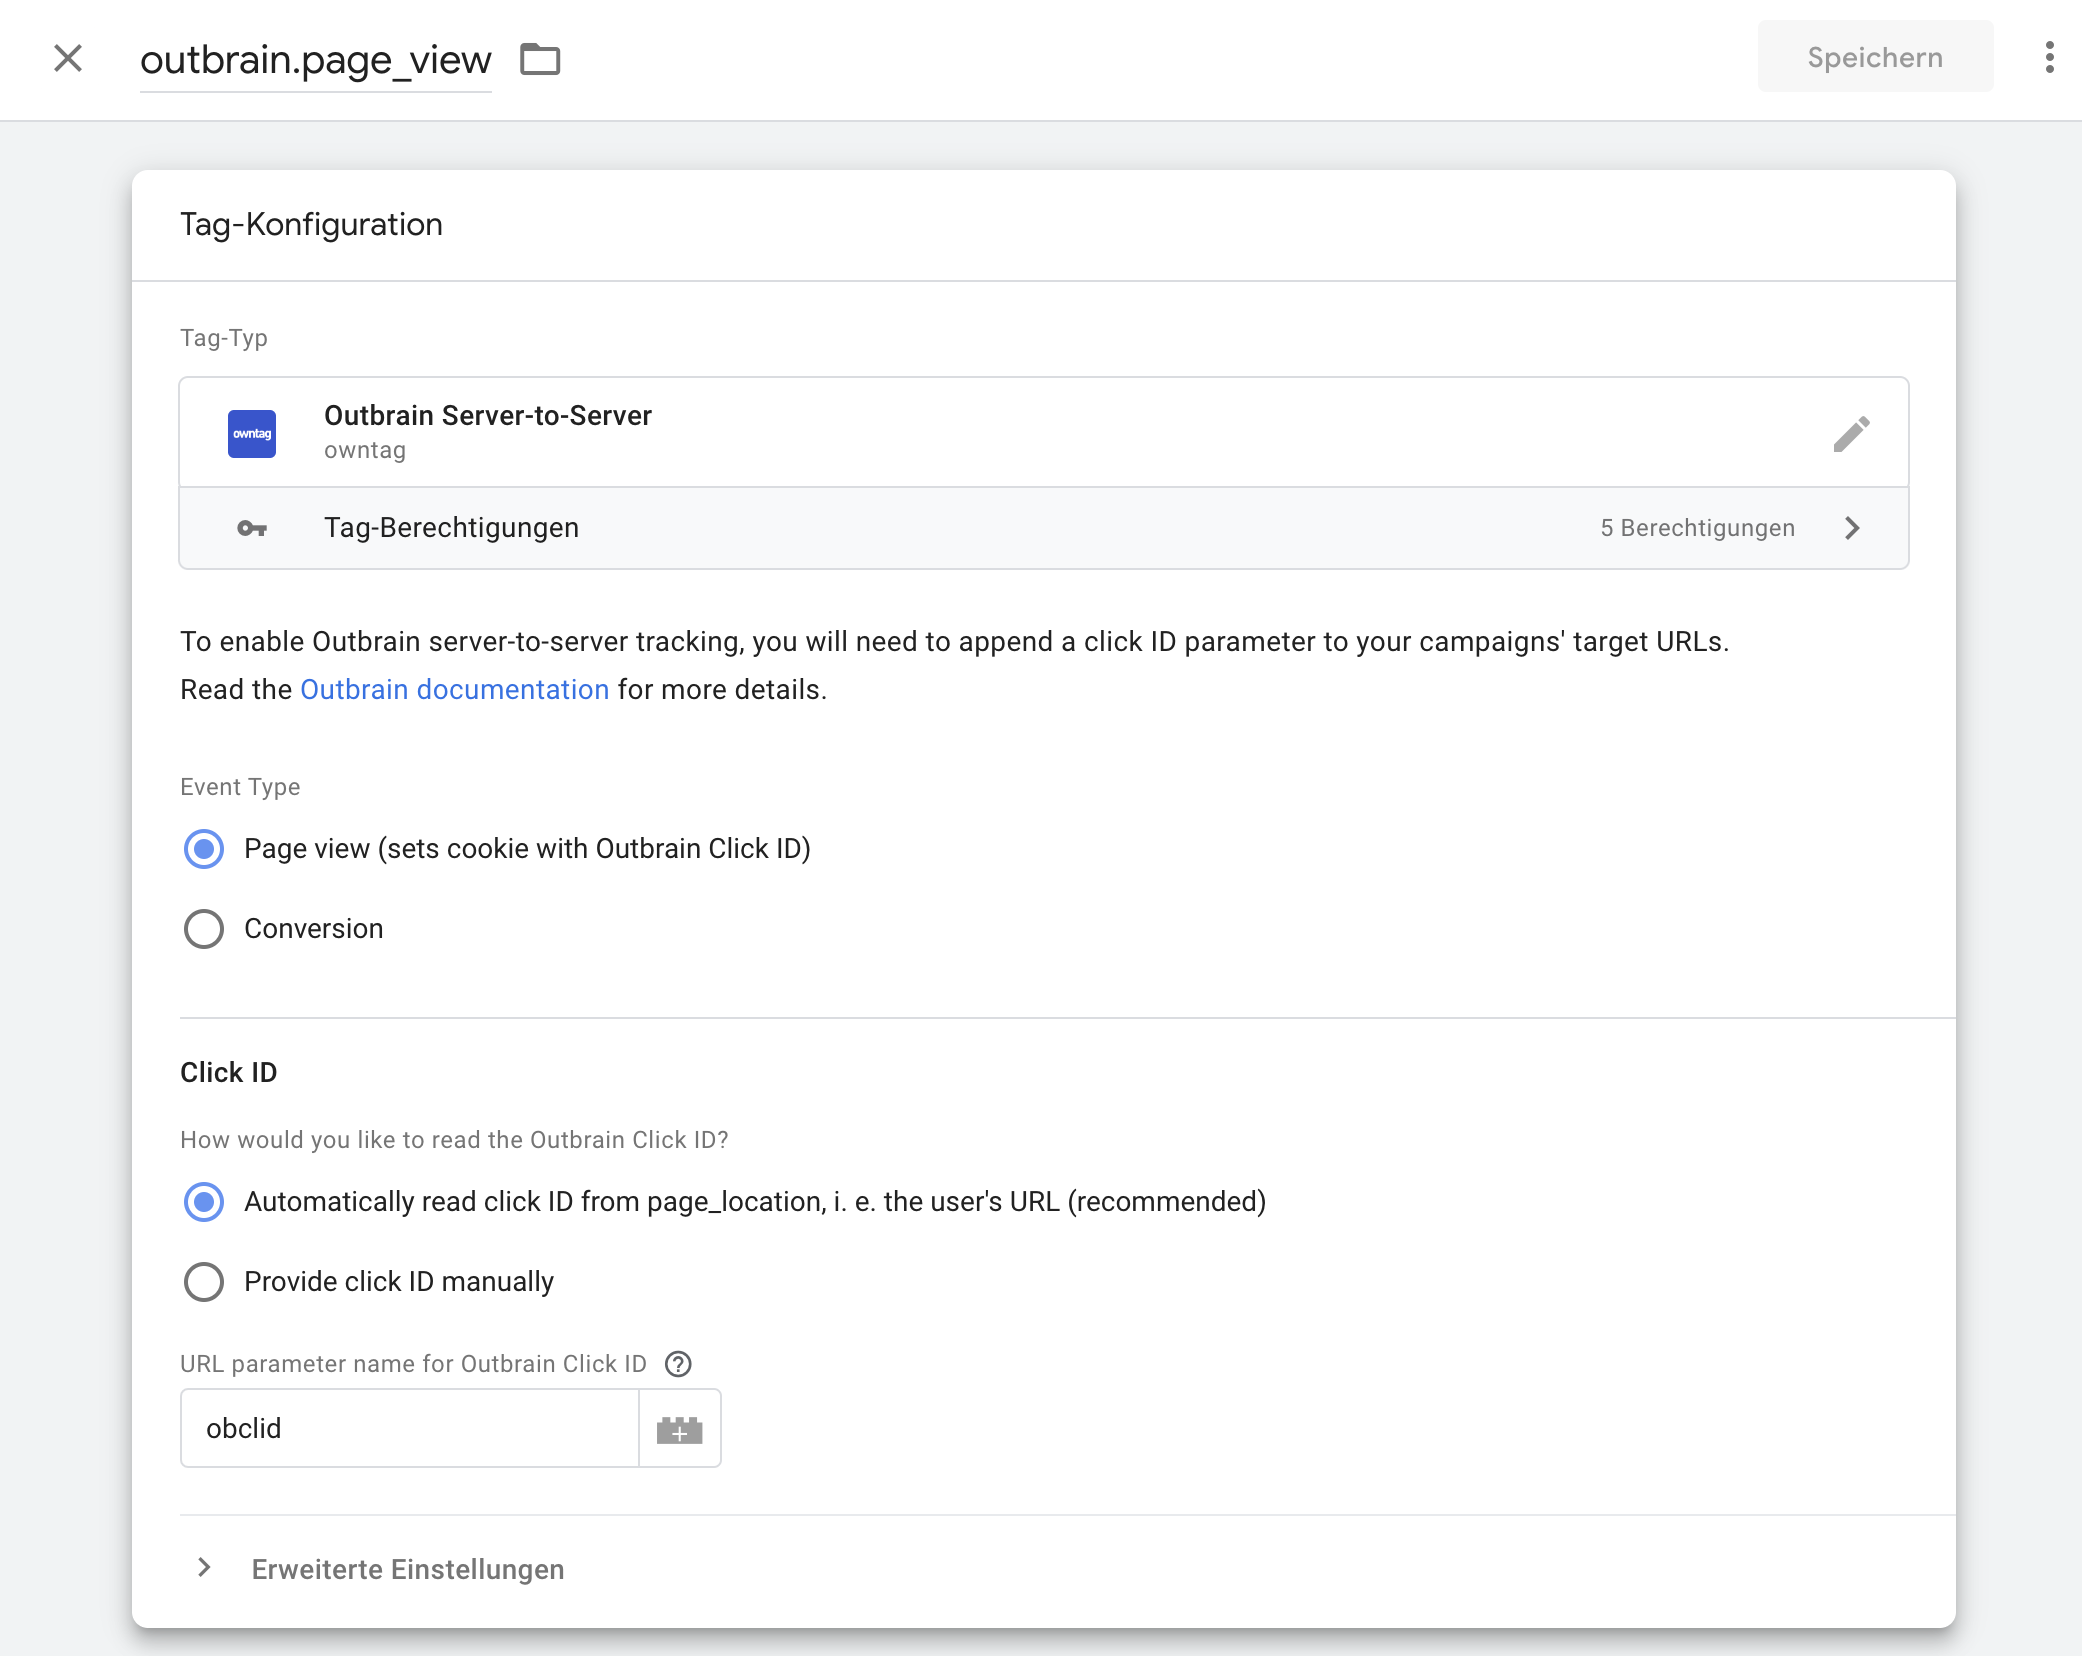The width and height of the screenshot is (2082, 1656).
Task: Select the Page view event type
Action: 204,849
